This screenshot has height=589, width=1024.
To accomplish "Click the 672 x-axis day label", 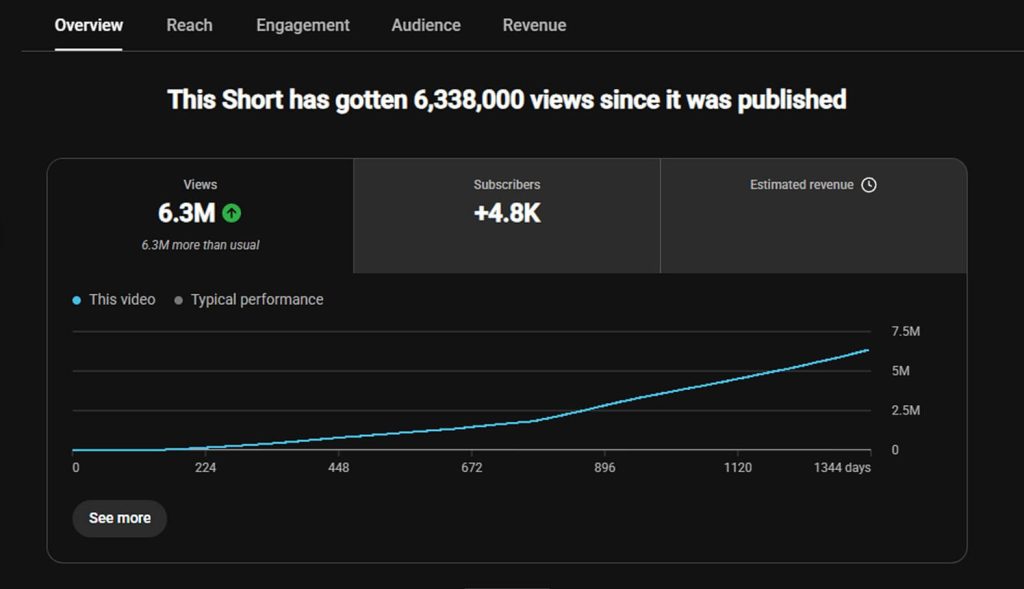I will [472, 468].
